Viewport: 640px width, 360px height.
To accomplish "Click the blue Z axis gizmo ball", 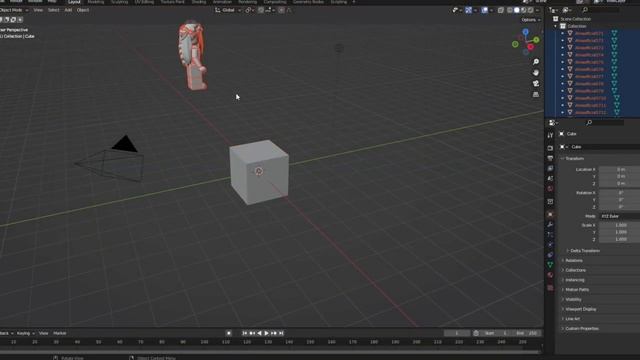I will tap(526, 32).
